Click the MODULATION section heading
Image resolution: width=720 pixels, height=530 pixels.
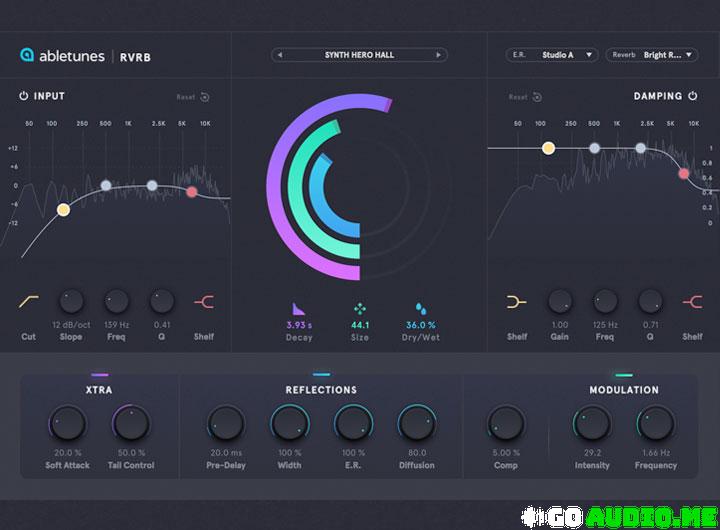coord(624,390)
